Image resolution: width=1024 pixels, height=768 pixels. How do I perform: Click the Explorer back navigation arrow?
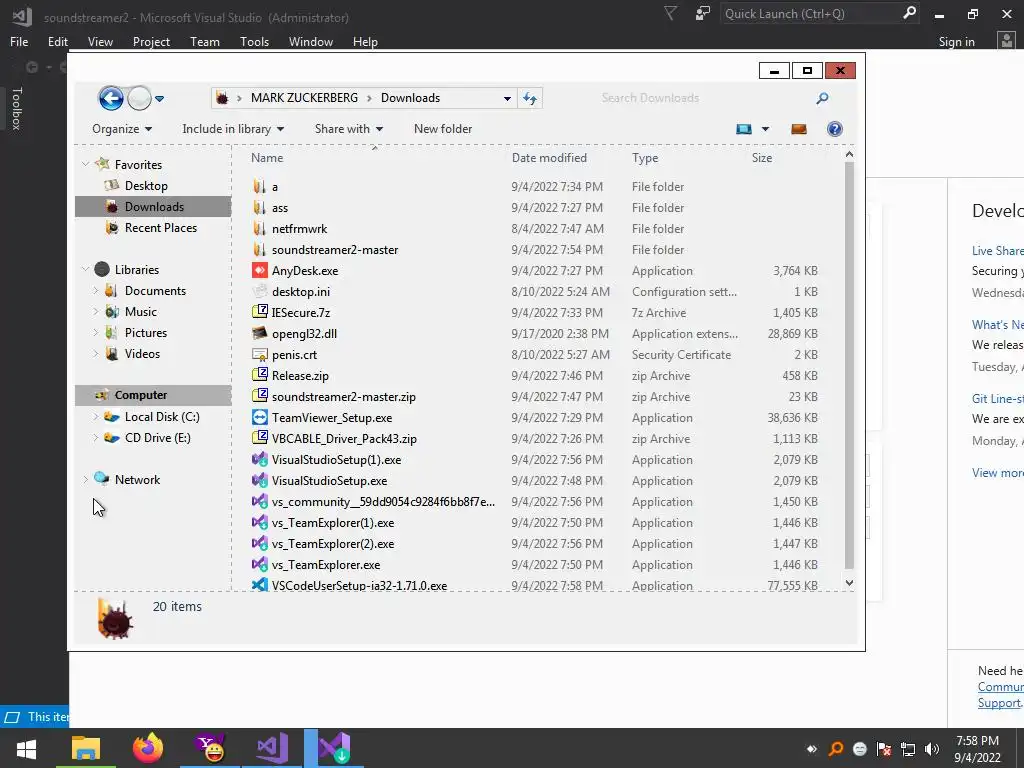111,99
